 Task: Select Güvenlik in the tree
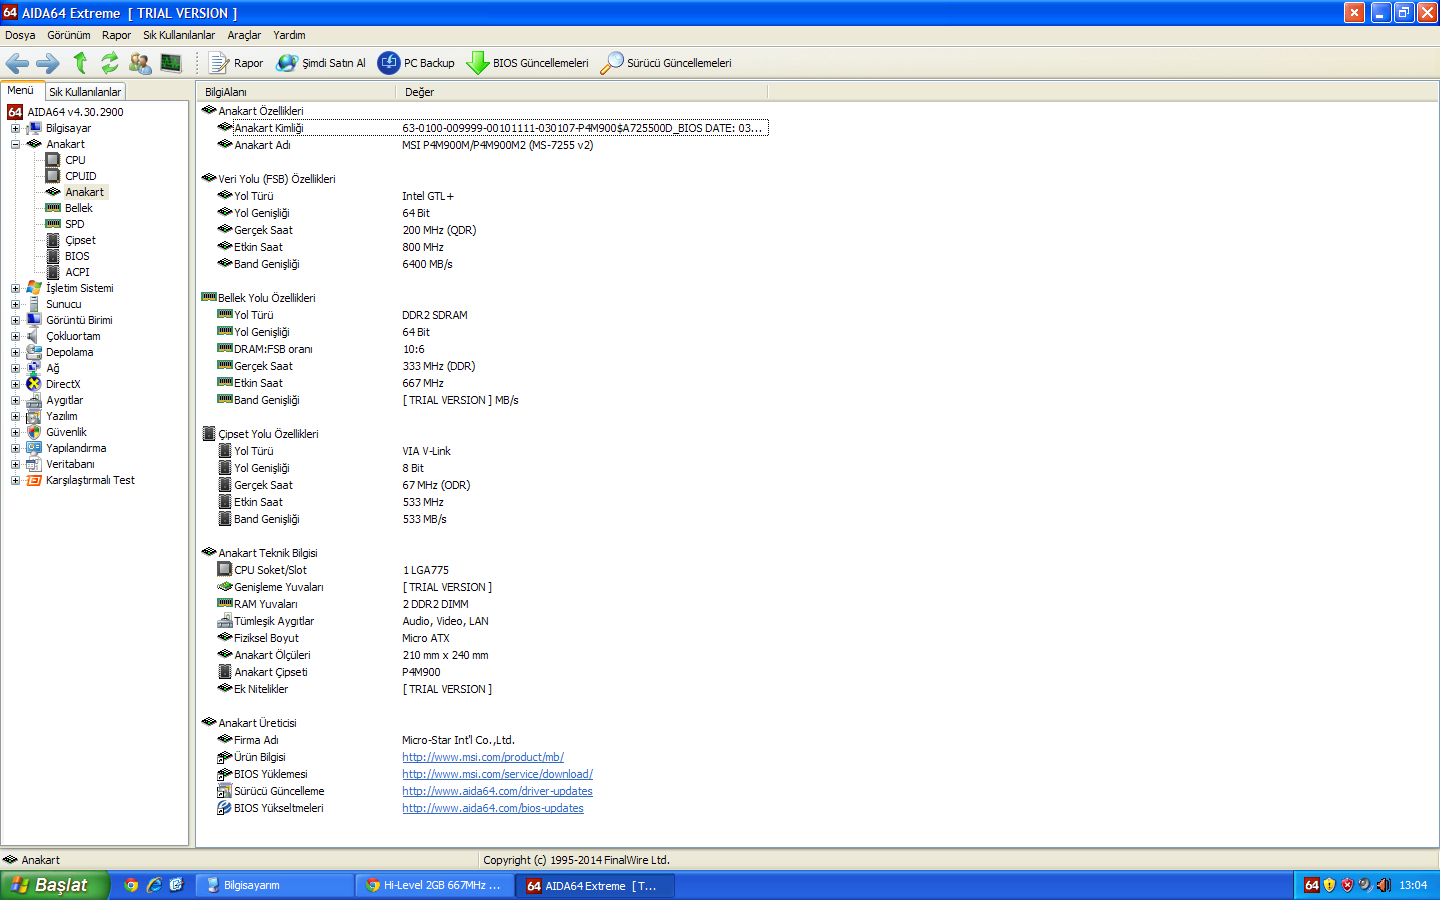66,432
